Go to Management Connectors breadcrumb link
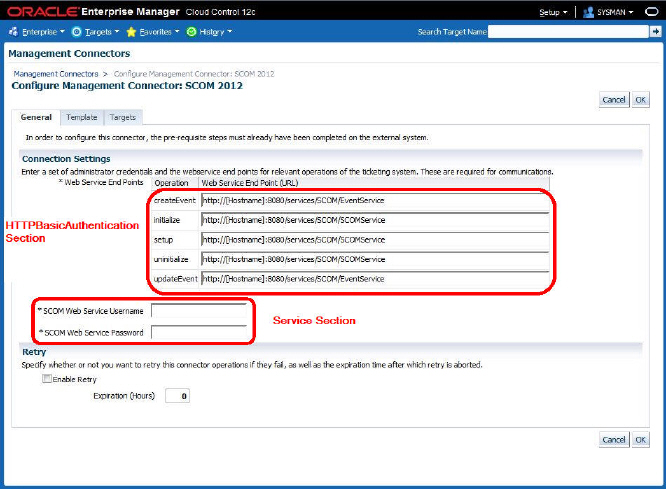This screenshot has width=666, height=489. 56,74
